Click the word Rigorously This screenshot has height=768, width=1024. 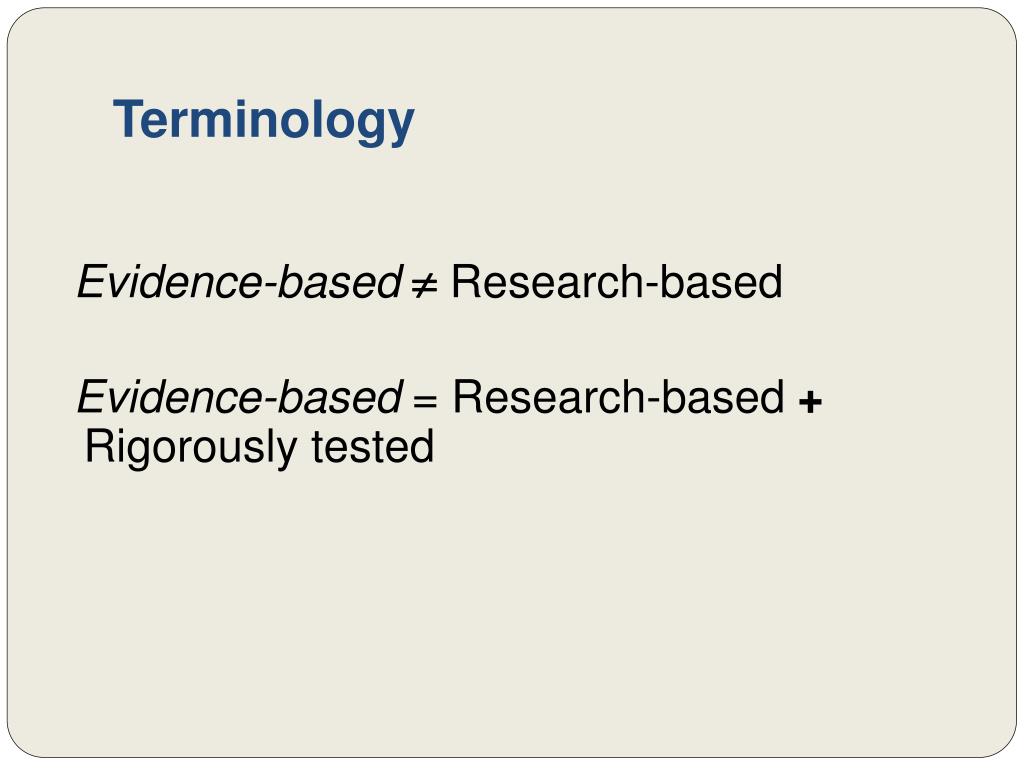pyautogui.click(x=191, y=448)
